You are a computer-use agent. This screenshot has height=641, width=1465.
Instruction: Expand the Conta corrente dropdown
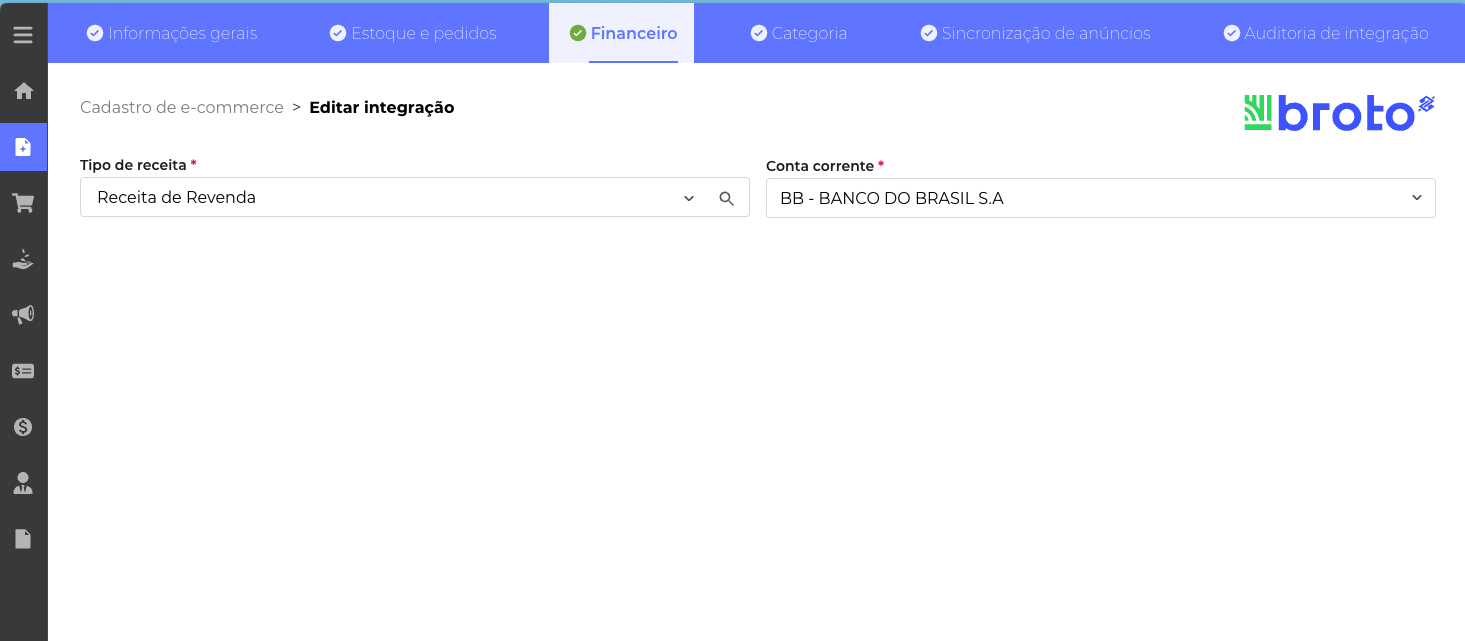(1416, 198)
